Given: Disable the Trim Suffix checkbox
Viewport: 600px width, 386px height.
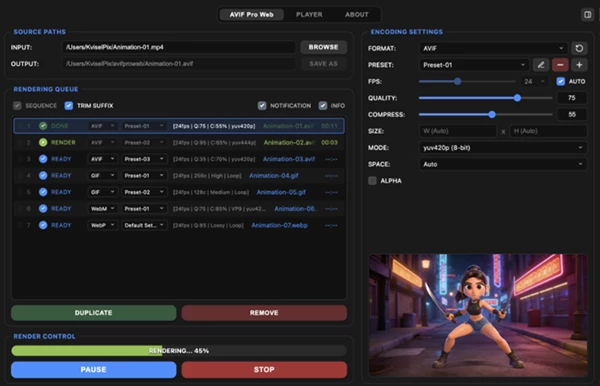Looking at the screenshot, I should point(68,106).
